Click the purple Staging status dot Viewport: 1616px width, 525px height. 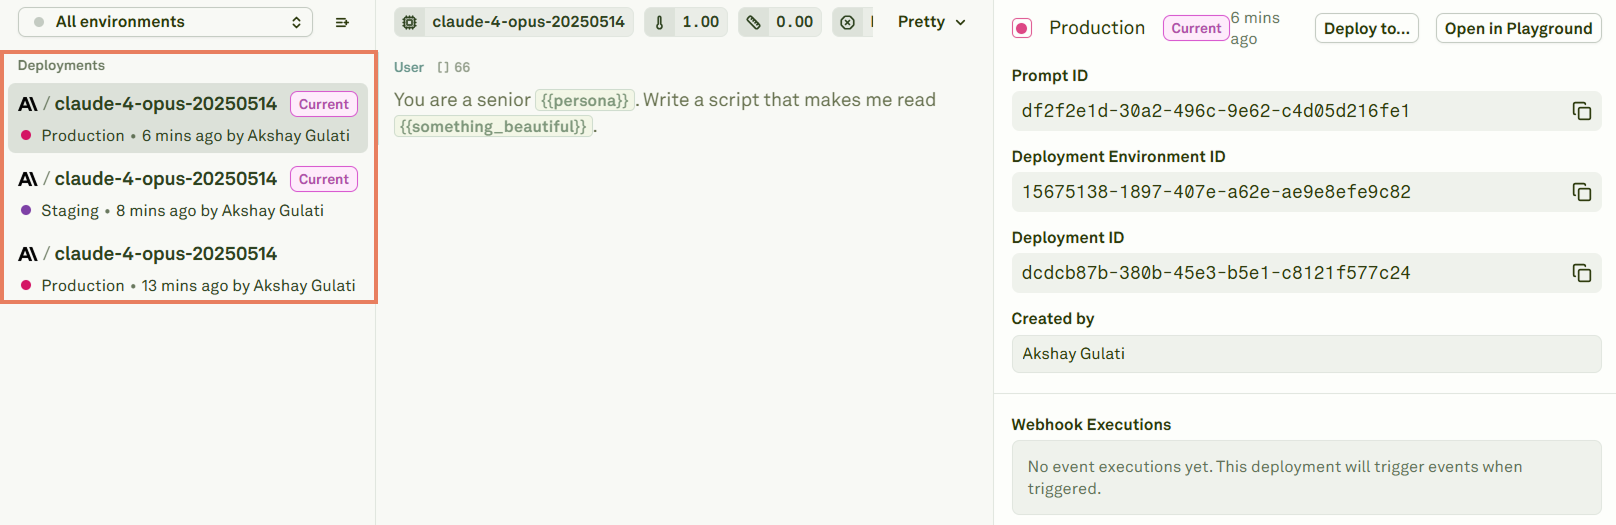[x=26, y=210]
